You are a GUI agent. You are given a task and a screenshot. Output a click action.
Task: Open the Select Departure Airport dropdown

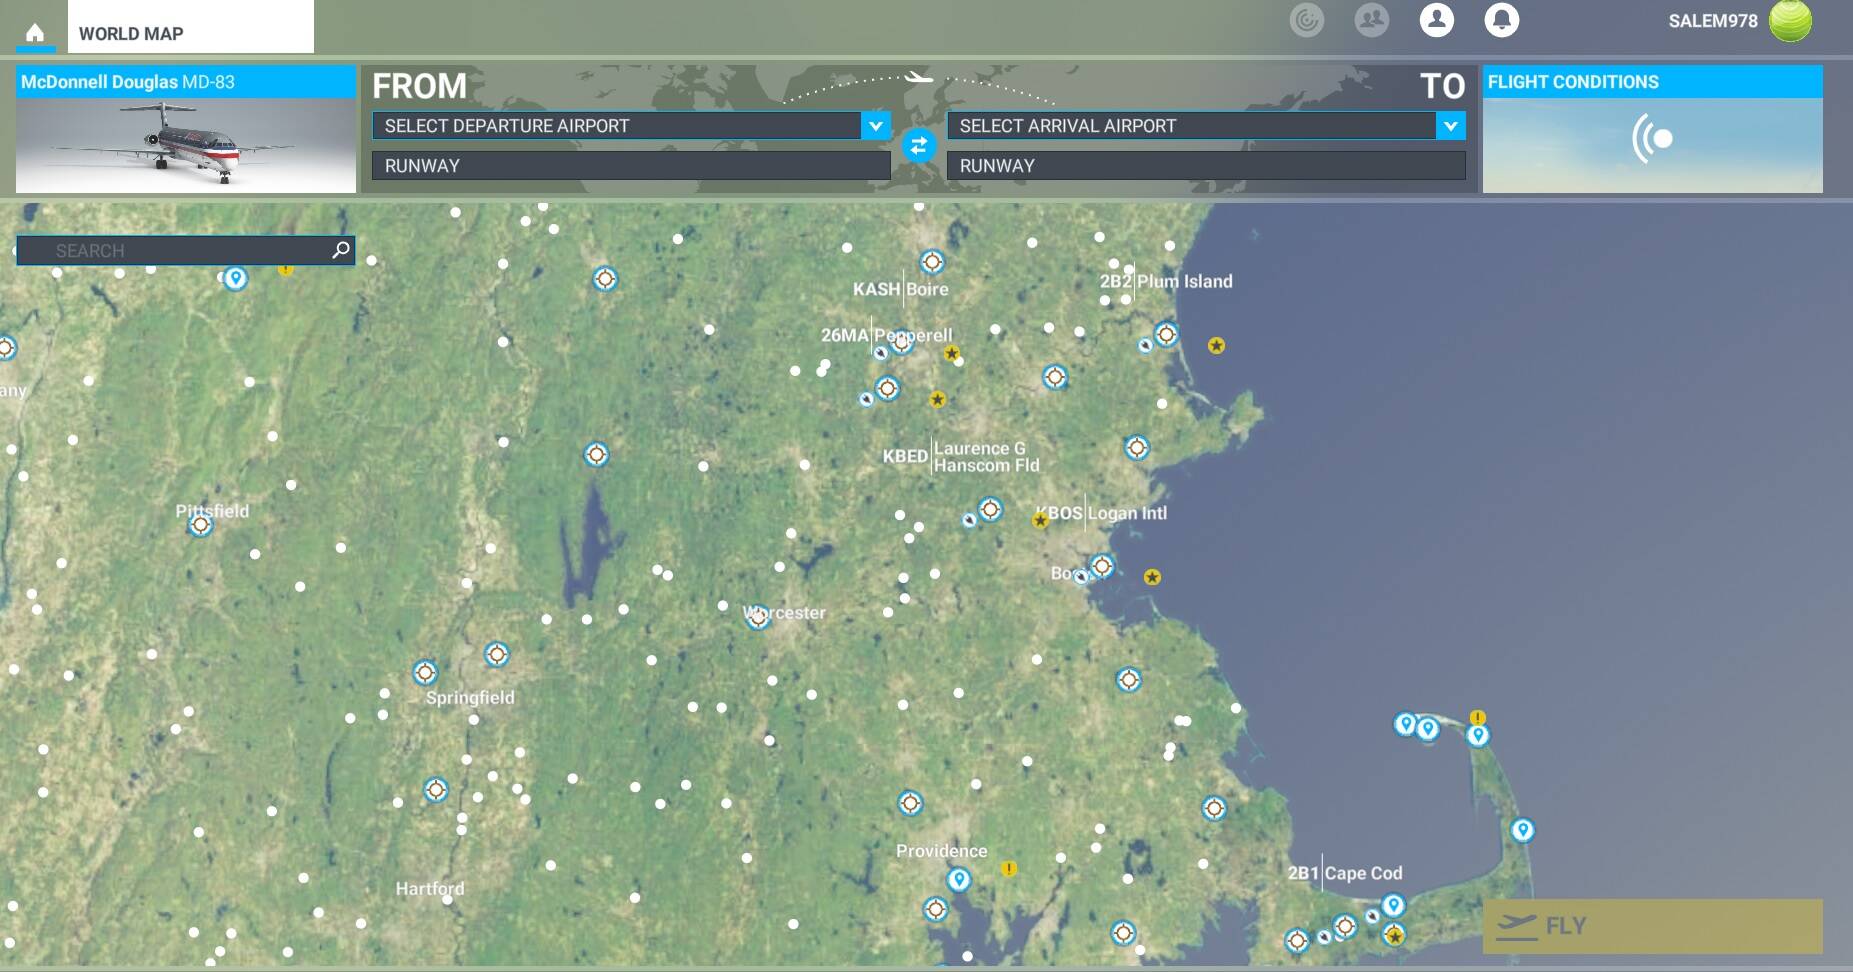coord(630,126)
